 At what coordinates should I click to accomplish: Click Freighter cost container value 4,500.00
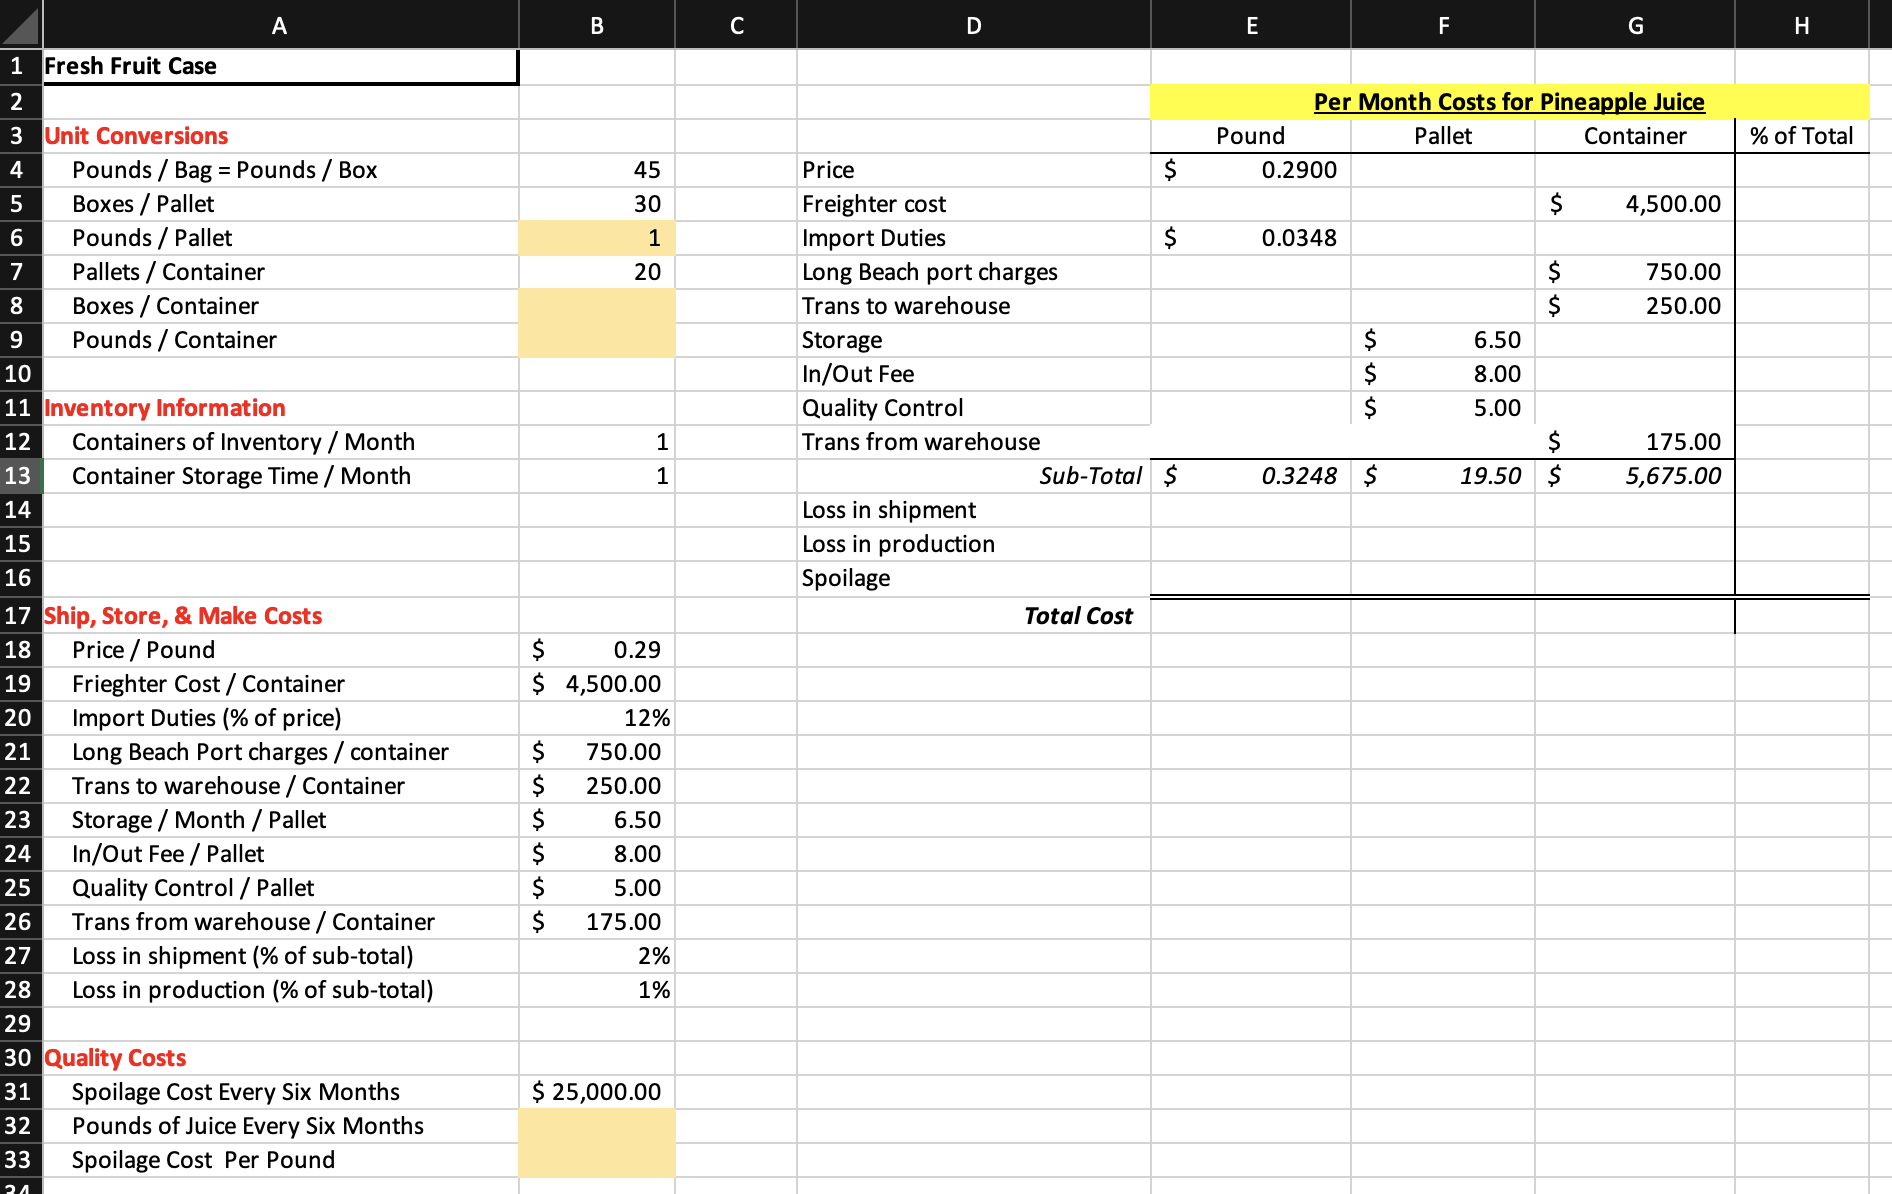(x=1635, y=204)
